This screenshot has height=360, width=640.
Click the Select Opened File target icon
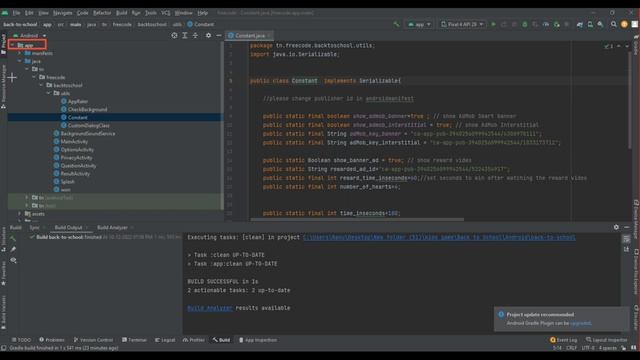174,36
